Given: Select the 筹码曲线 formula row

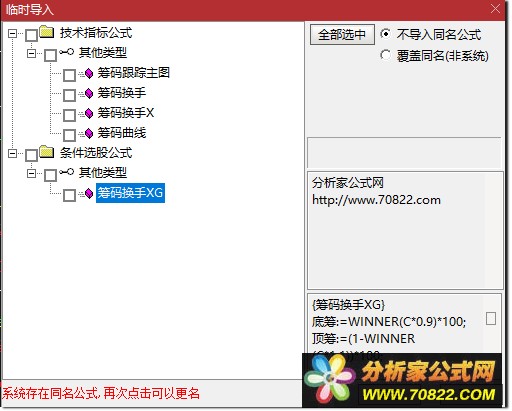Looking at the screenshot, I should coord(121,133).
